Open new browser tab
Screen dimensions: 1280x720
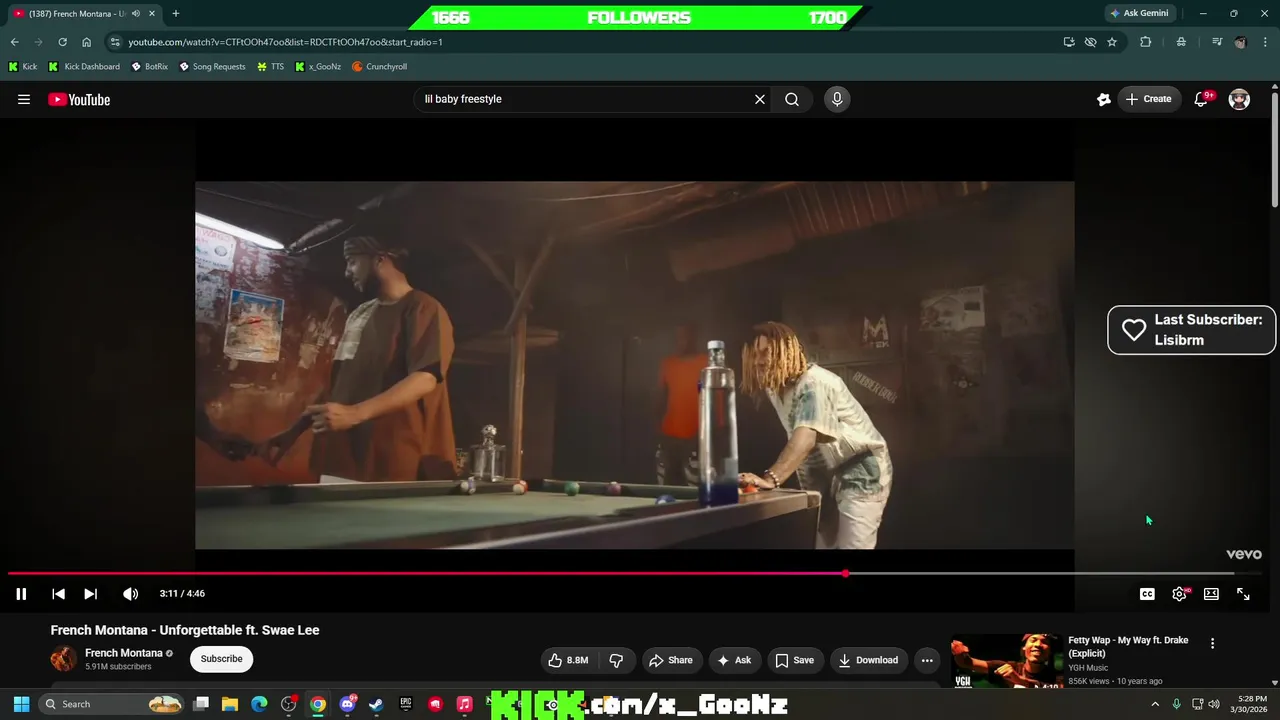[x=176, y=13]
